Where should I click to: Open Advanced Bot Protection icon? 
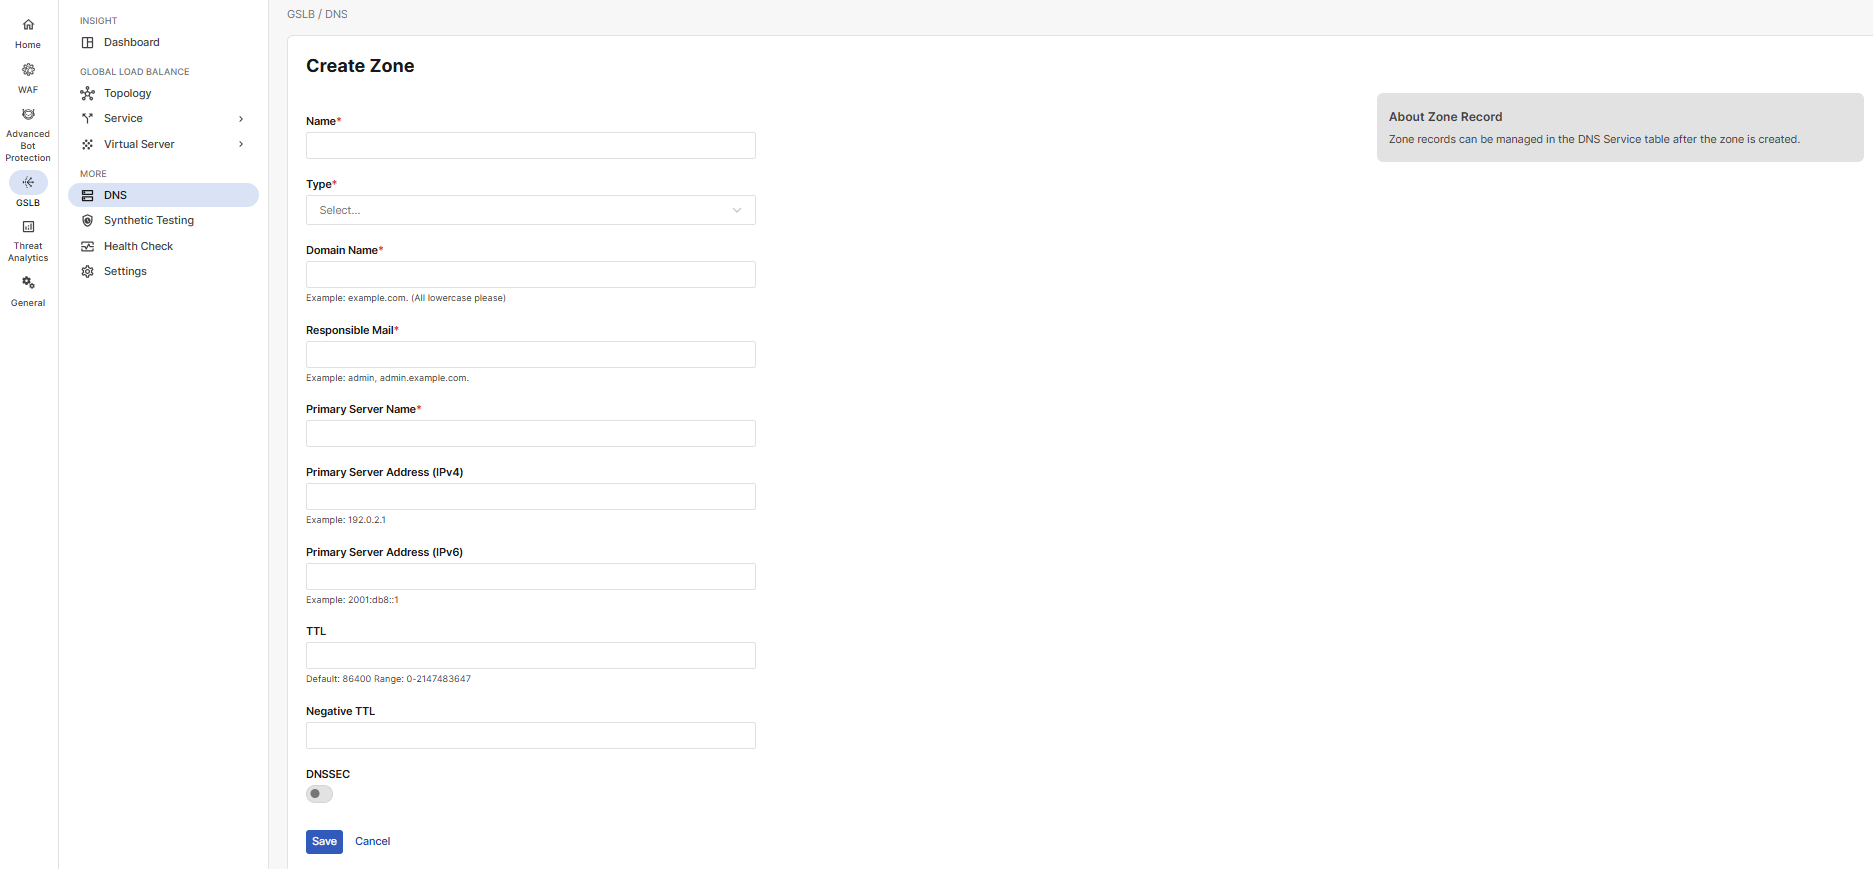pyautogui.click(x=28, y=114)
